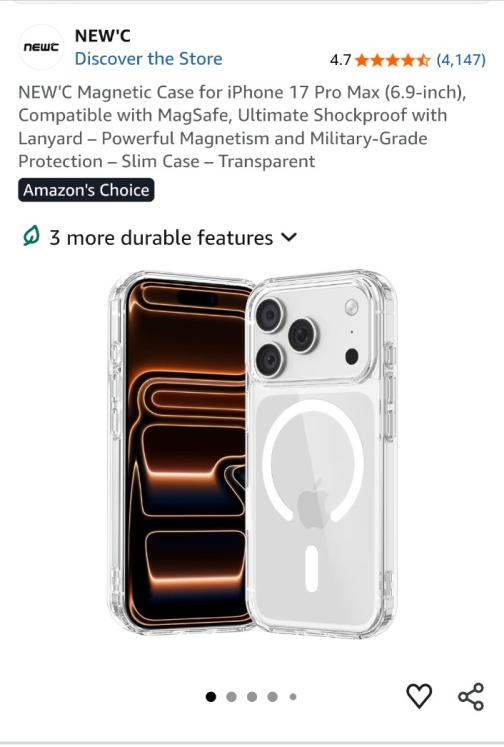Expand the durable features chevron
This screenshot has height=747, width=504.
tap(289, 237)
